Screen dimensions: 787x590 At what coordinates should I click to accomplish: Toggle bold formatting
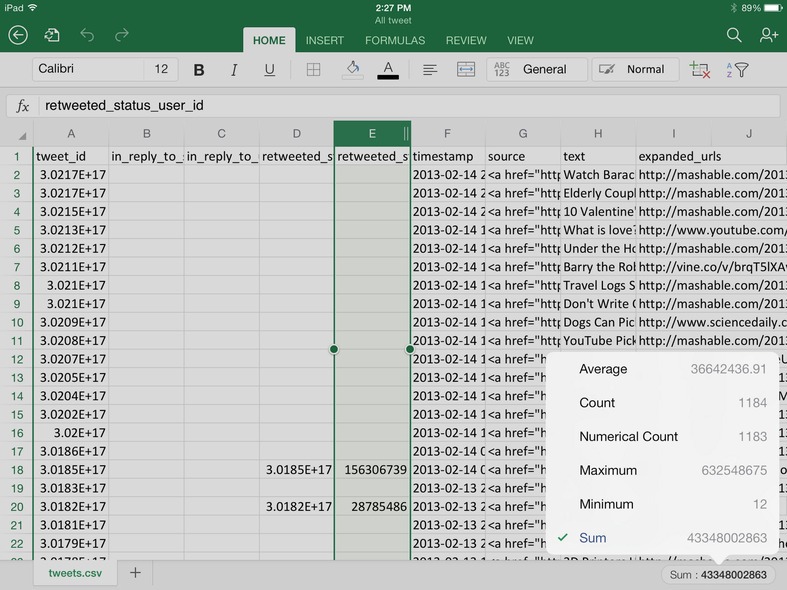coord(199,70)
